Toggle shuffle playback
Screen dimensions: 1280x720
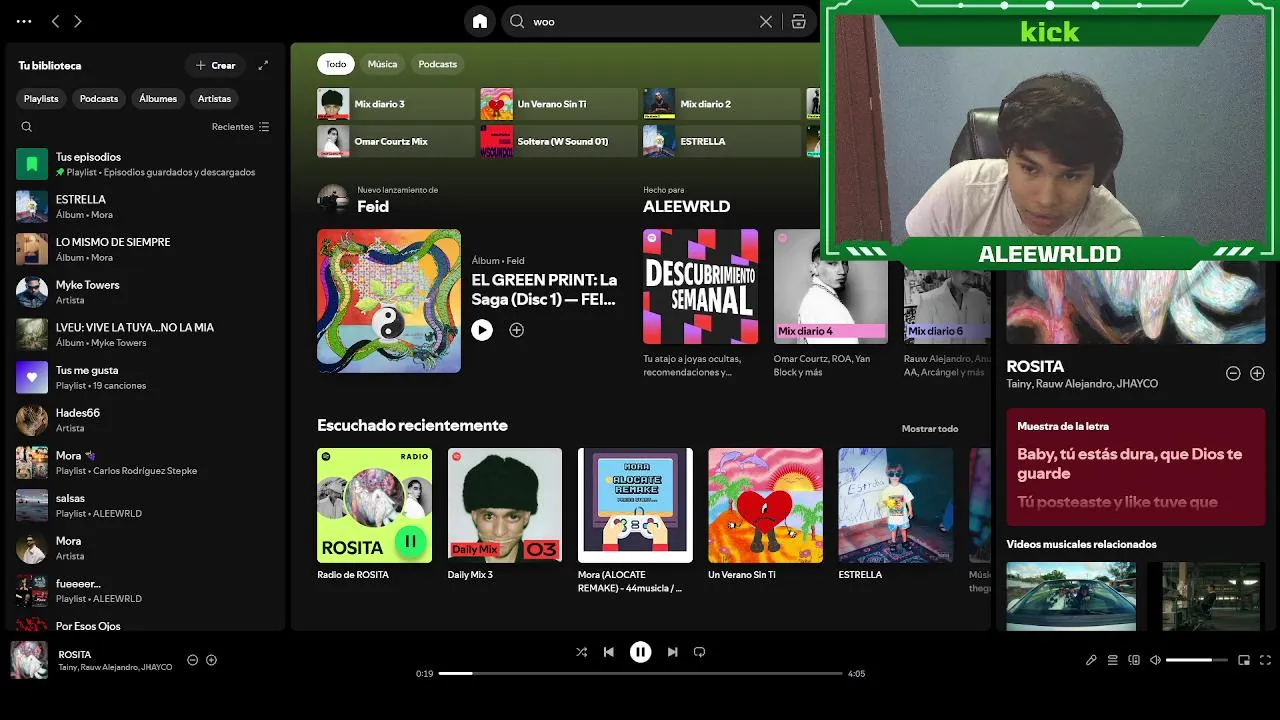tap(582, 652)
